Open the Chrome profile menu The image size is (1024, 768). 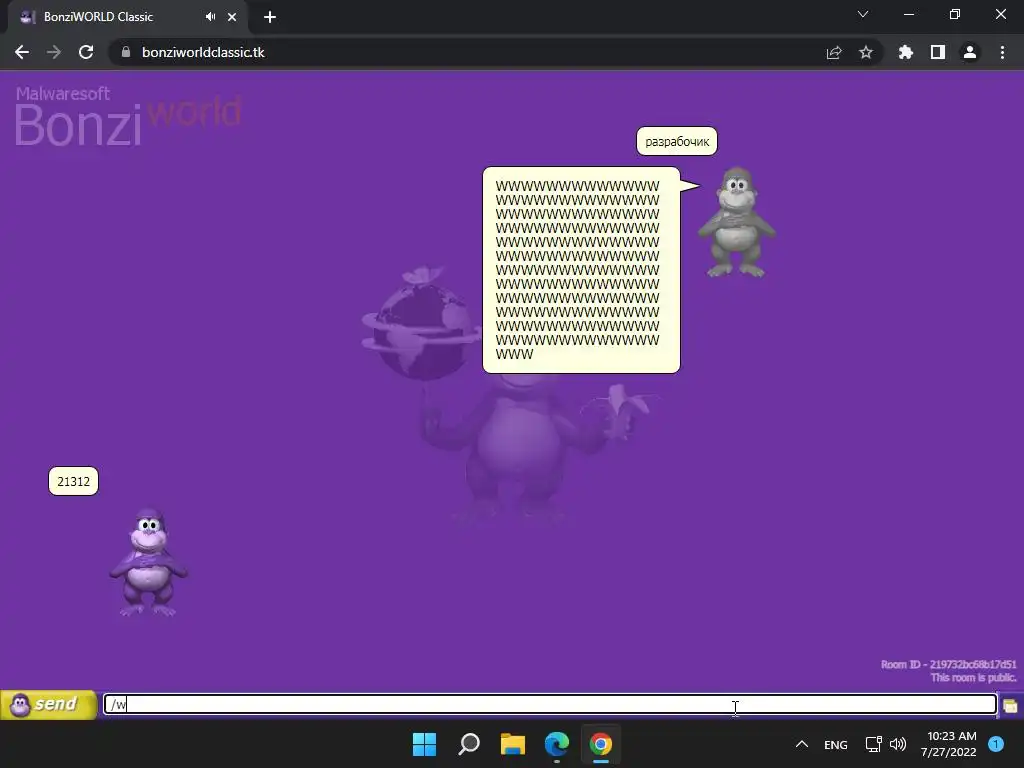(970, 52)
